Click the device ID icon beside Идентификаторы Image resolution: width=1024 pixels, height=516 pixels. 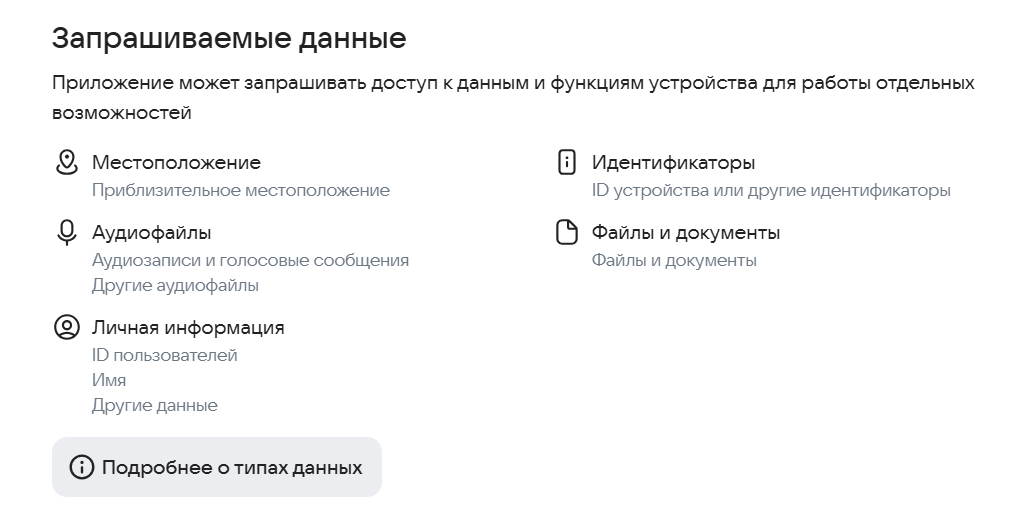coord(566,162)
